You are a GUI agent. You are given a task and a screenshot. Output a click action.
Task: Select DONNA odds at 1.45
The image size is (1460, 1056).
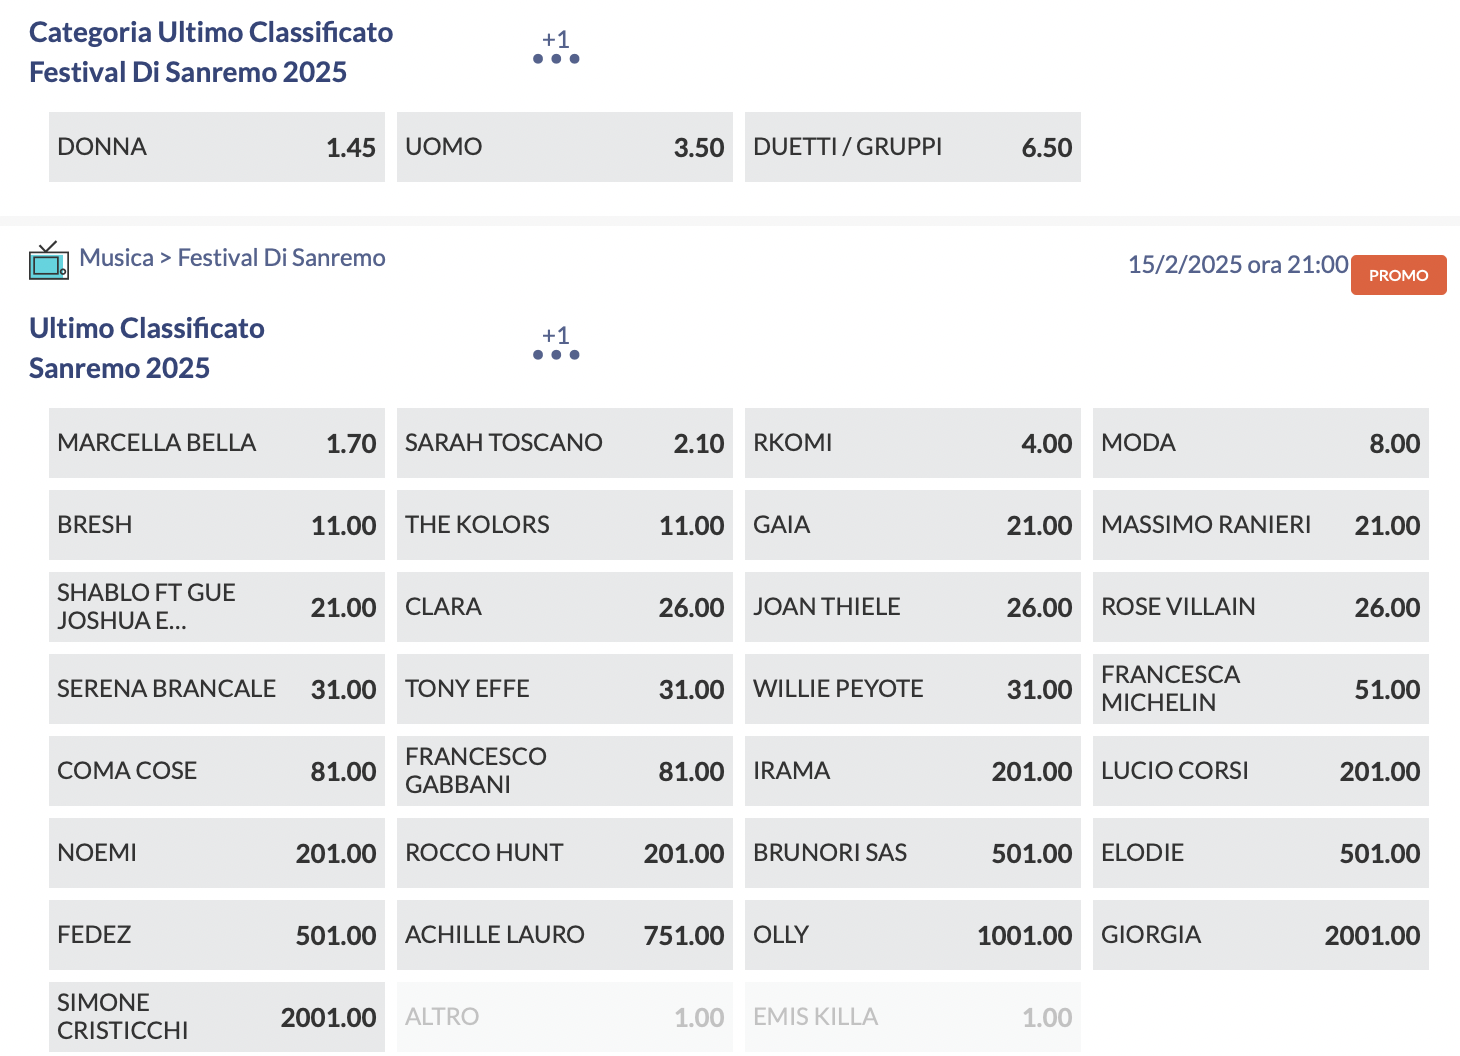[216, 147]
